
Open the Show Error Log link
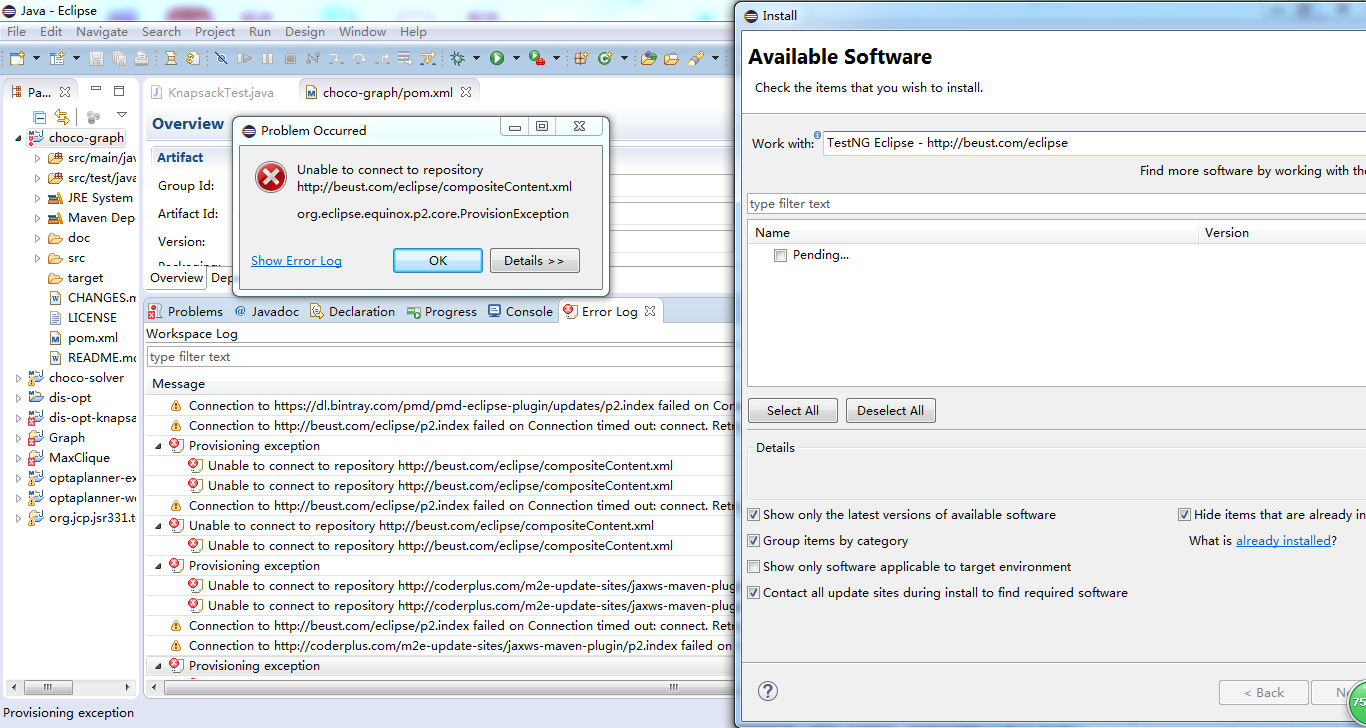point(296,261)
